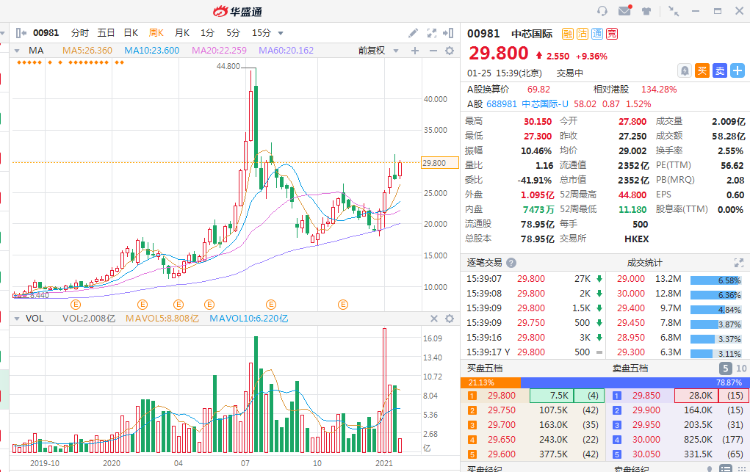Zoom out chart with minus icon
Image resolution: width=750 pixels, height=472 pixels.
(433, 50)
